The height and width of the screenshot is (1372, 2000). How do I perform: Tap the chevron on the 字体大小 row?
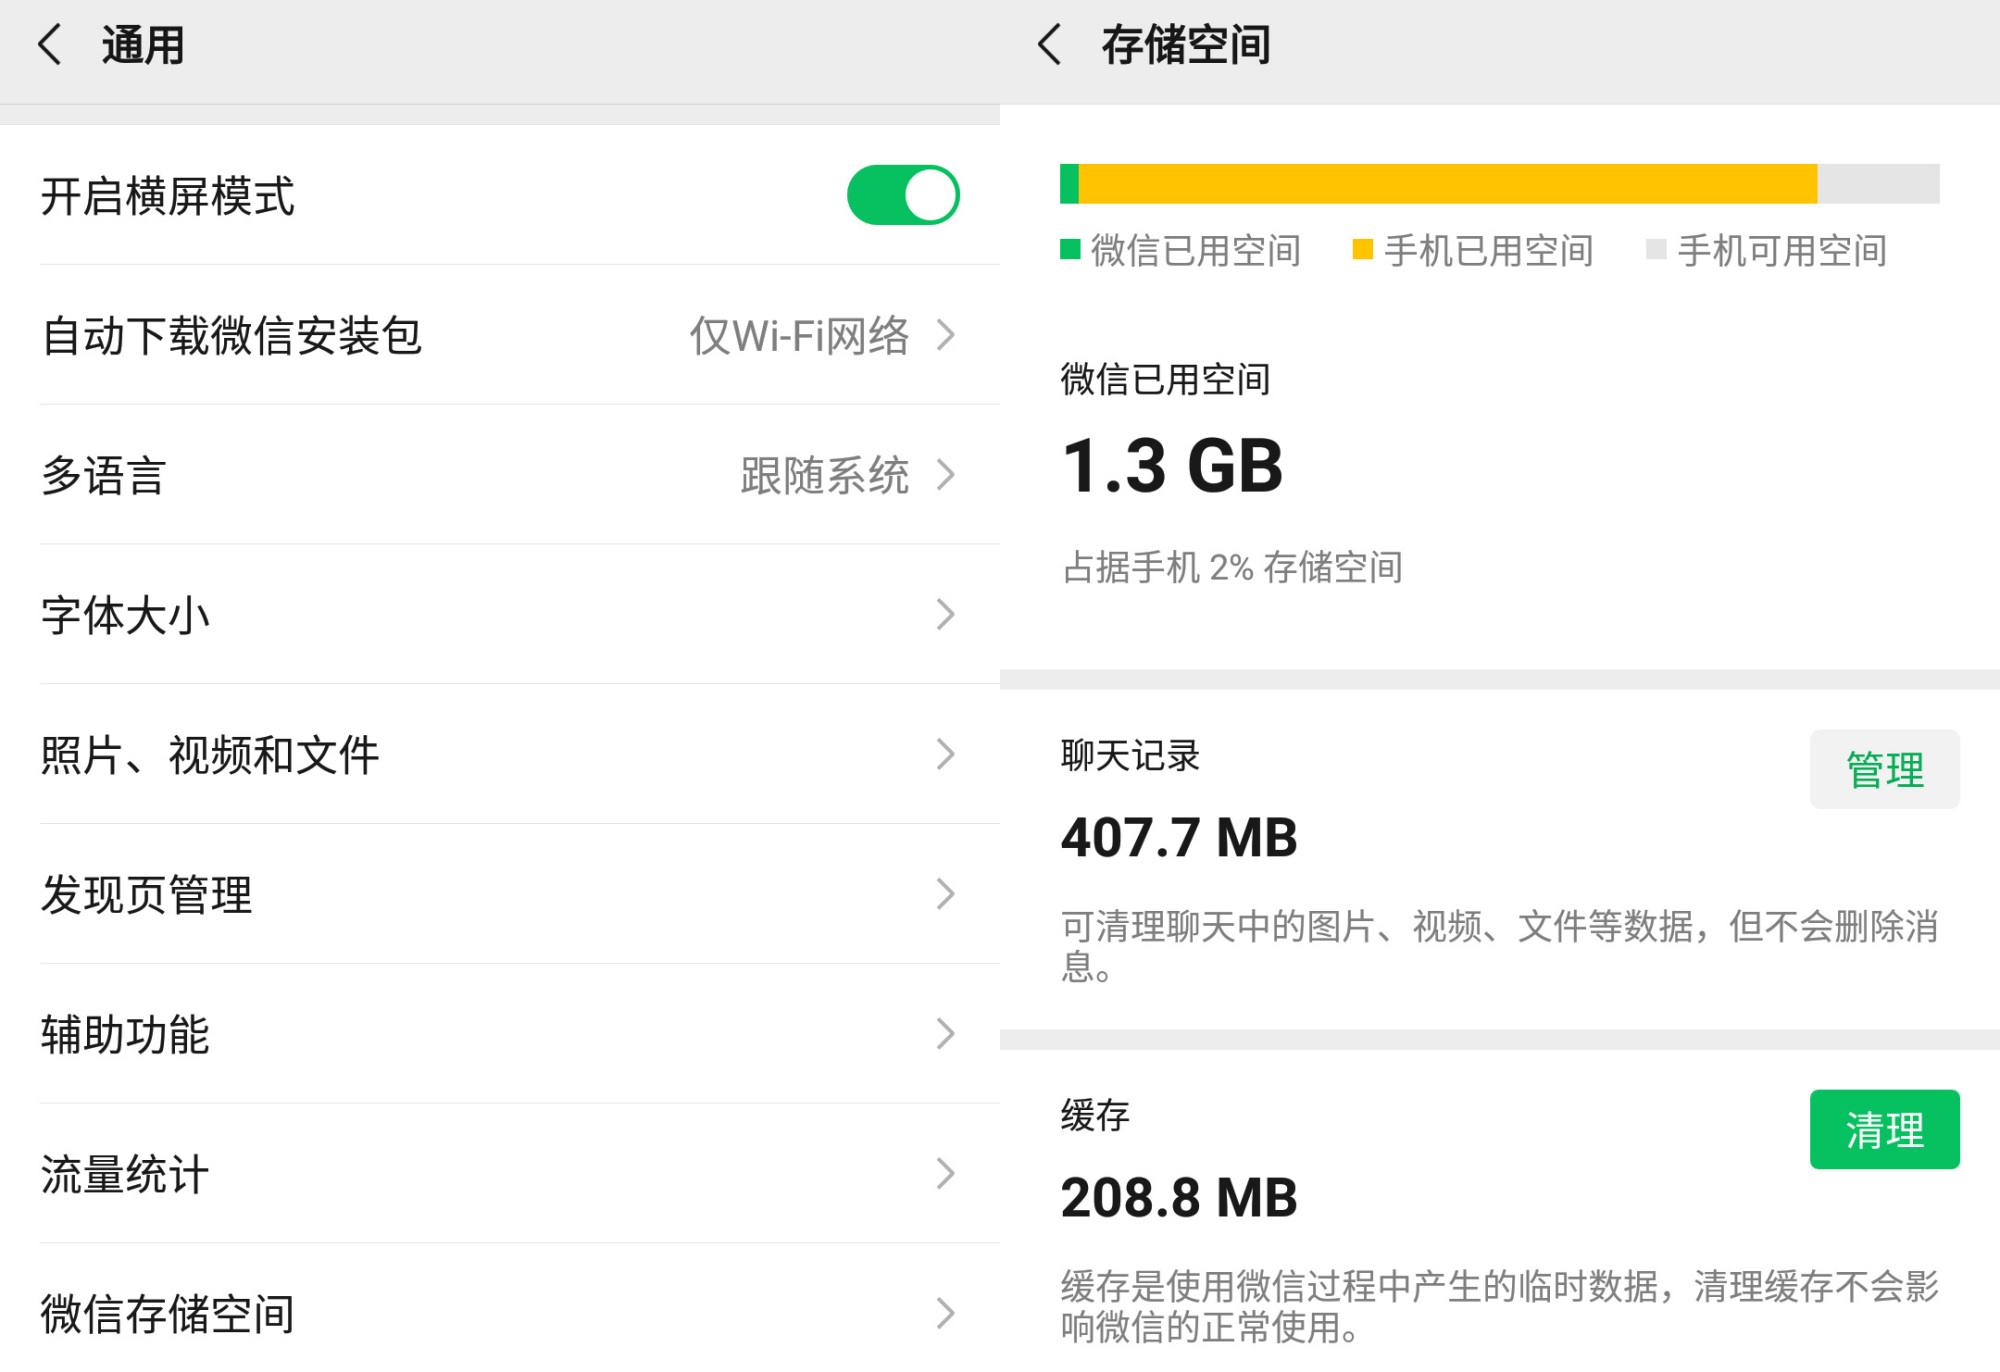coord(946,615)
